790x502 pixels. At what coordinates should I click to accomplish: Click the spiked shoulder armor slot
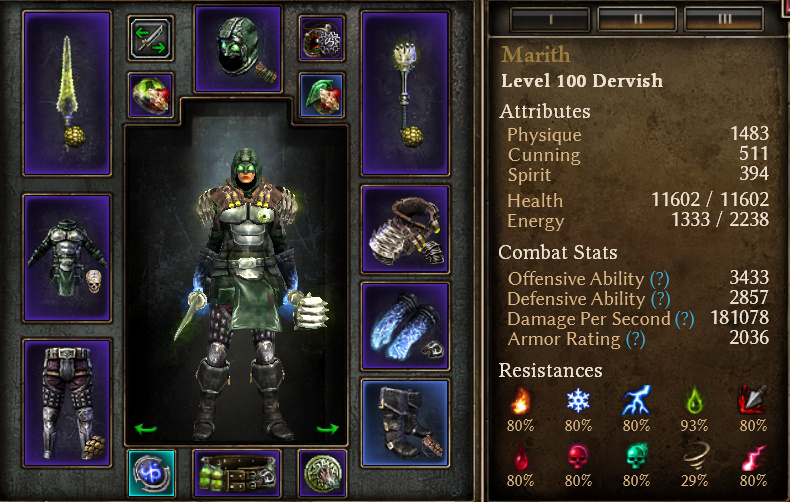coord(405,229)
